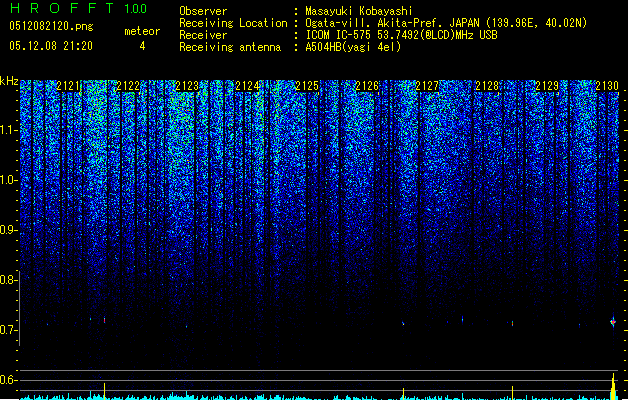Click the 0.9 kHz axis tick label
The width and height of the screenshot is (629, 400).
pos(9,230)
